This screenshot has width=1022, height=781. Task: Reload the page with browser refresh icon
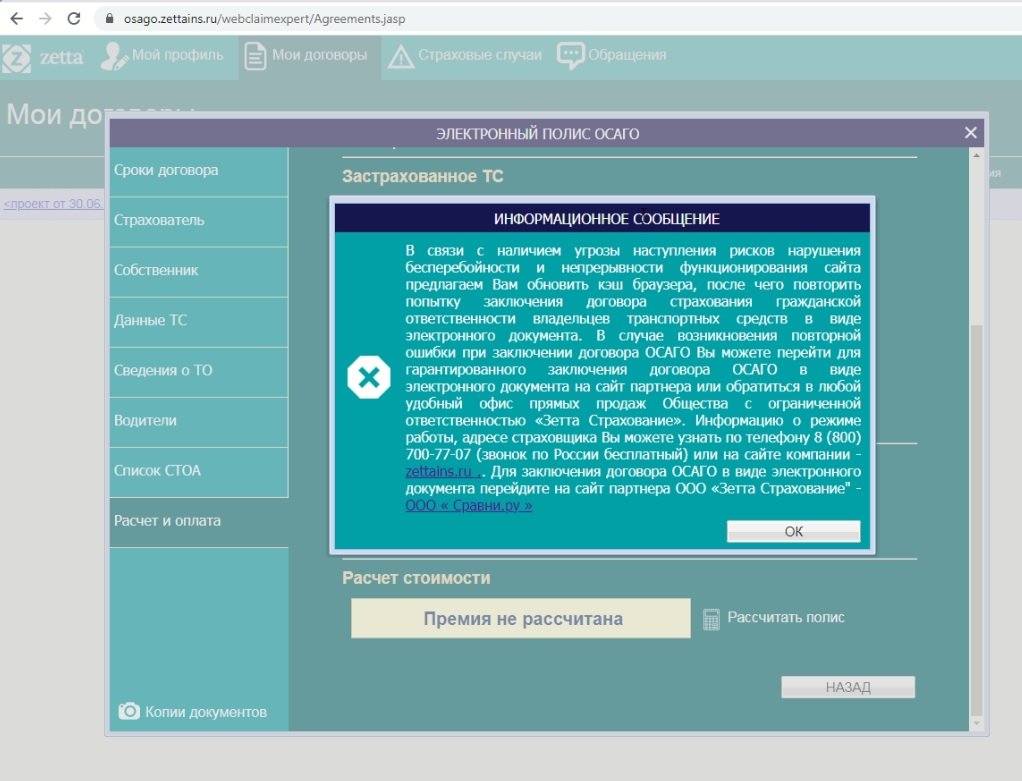pyautogui.click(x=73, y=18)
